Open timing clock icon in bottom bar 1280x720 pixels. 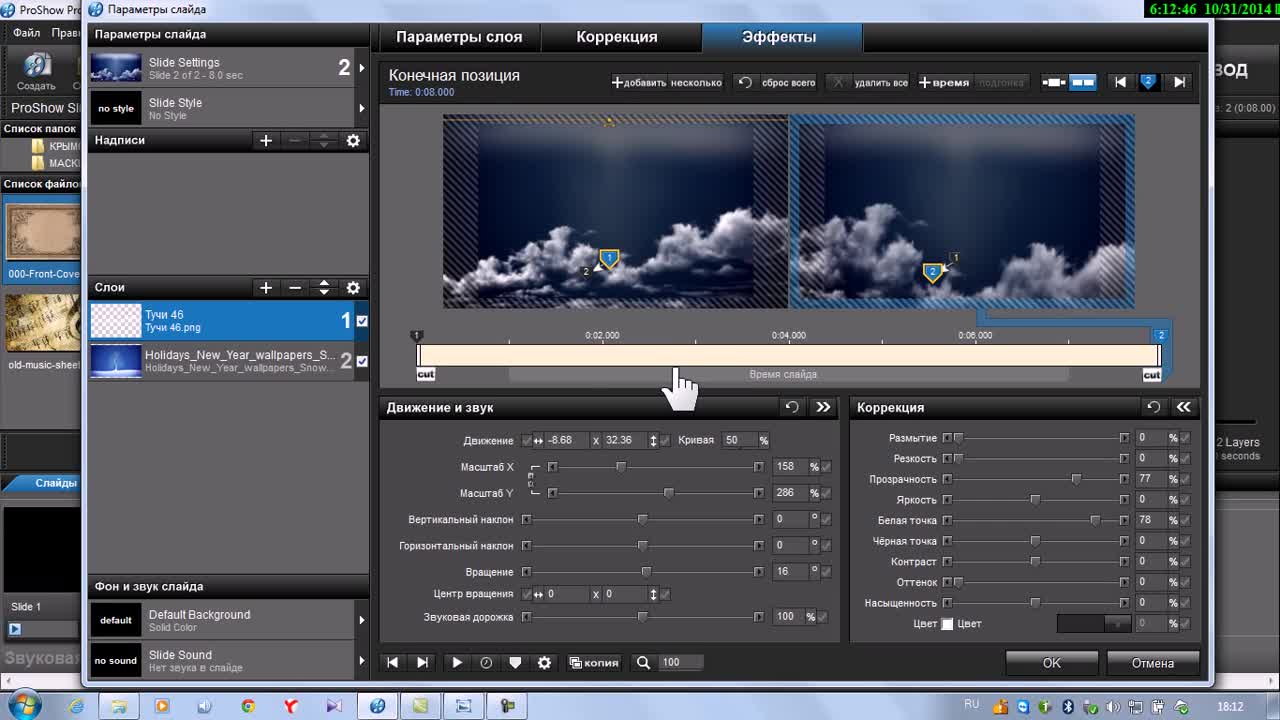coord(486,662)
